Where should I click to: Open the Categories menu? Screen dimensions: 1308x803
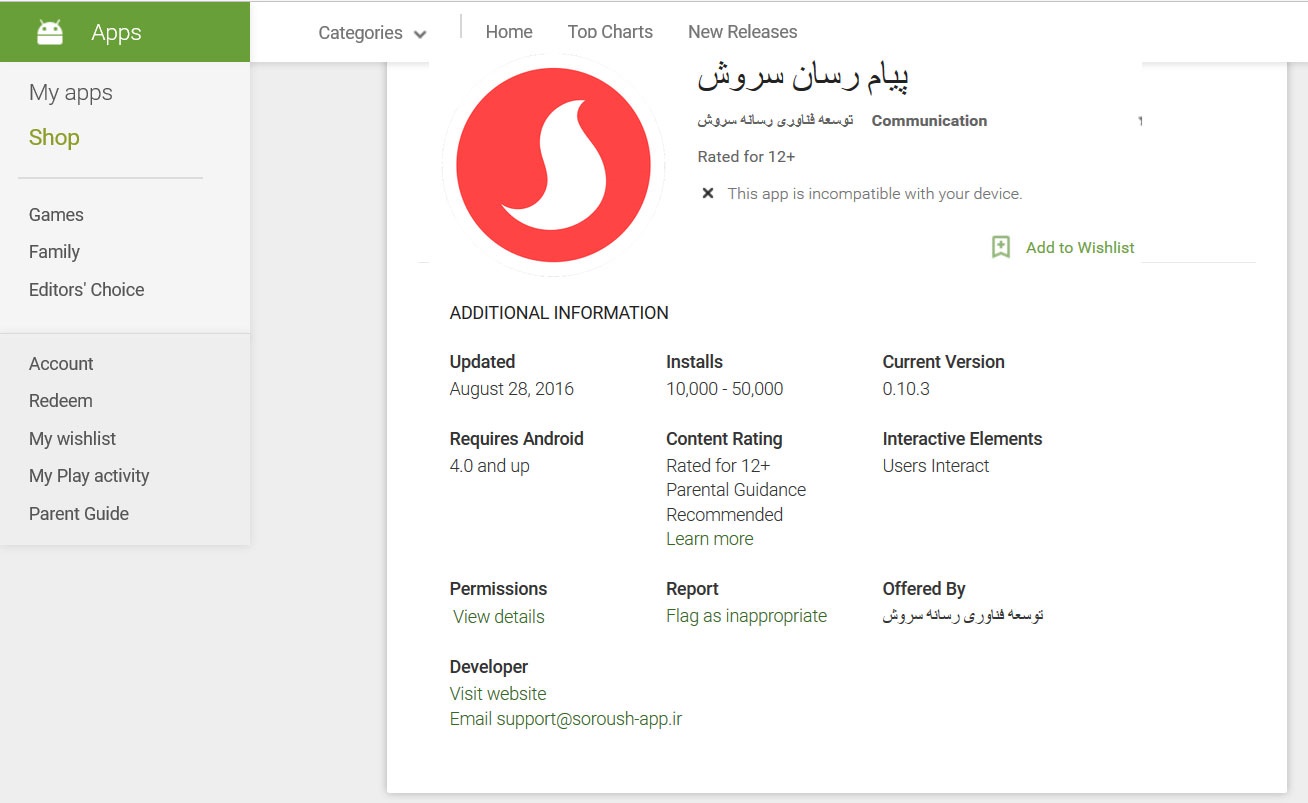(x=372, y=33)
